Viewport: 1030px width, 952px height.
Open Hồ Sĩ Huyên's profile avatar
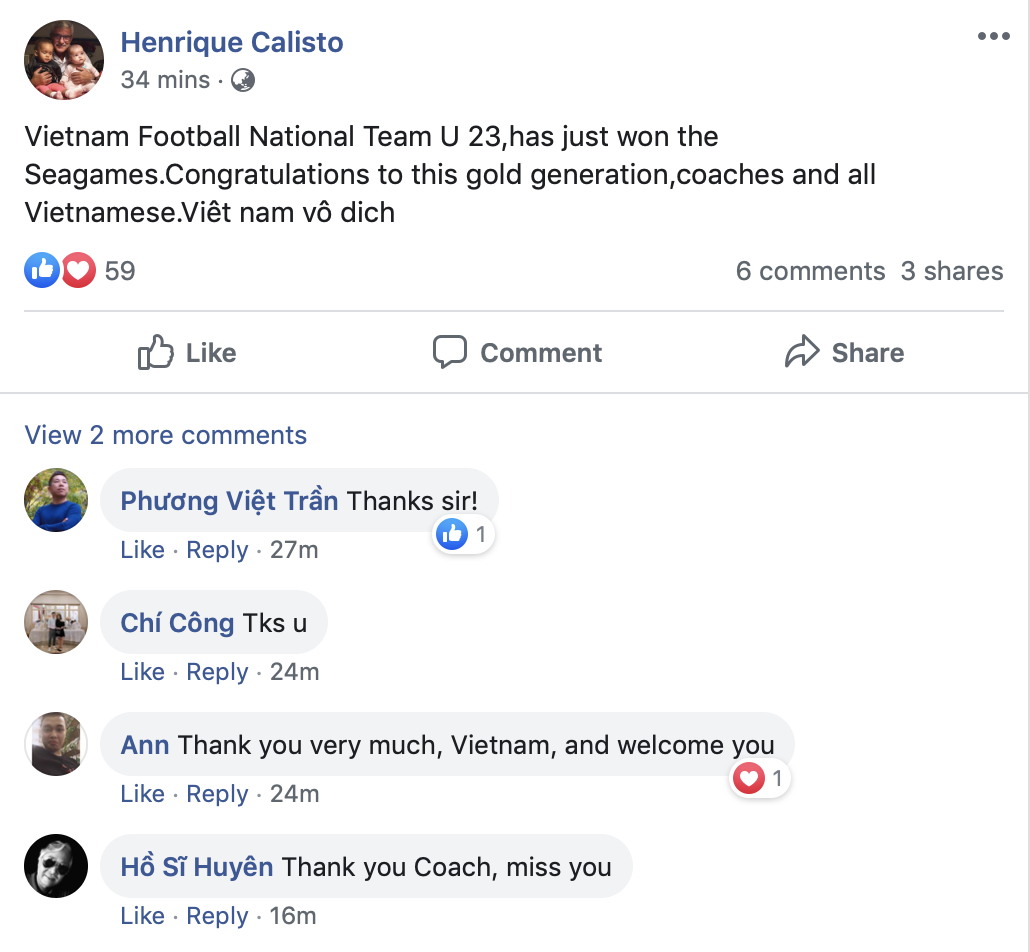point(56,866)
